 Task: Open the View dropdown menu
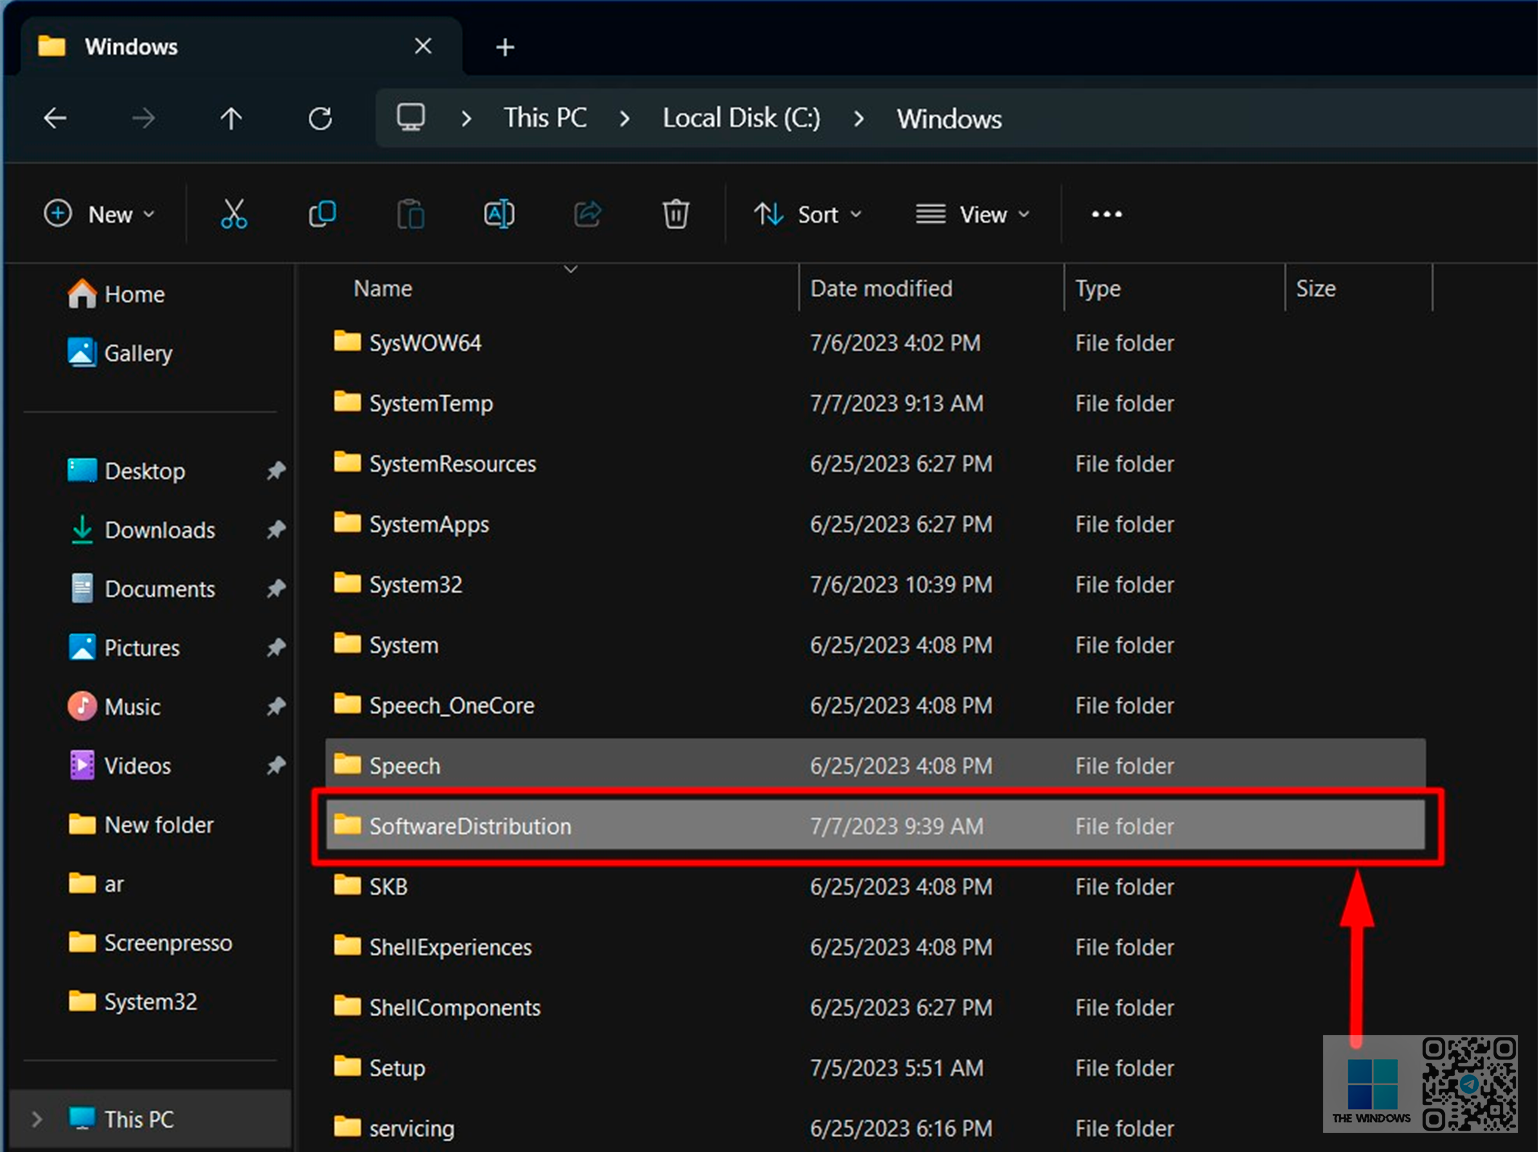[x=972, y=214]
